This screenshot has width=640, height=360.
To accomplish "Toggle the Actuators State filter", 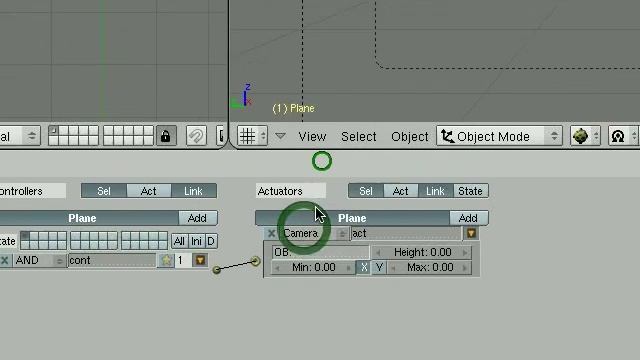I will pyautogui.click(x=470, y=191).
